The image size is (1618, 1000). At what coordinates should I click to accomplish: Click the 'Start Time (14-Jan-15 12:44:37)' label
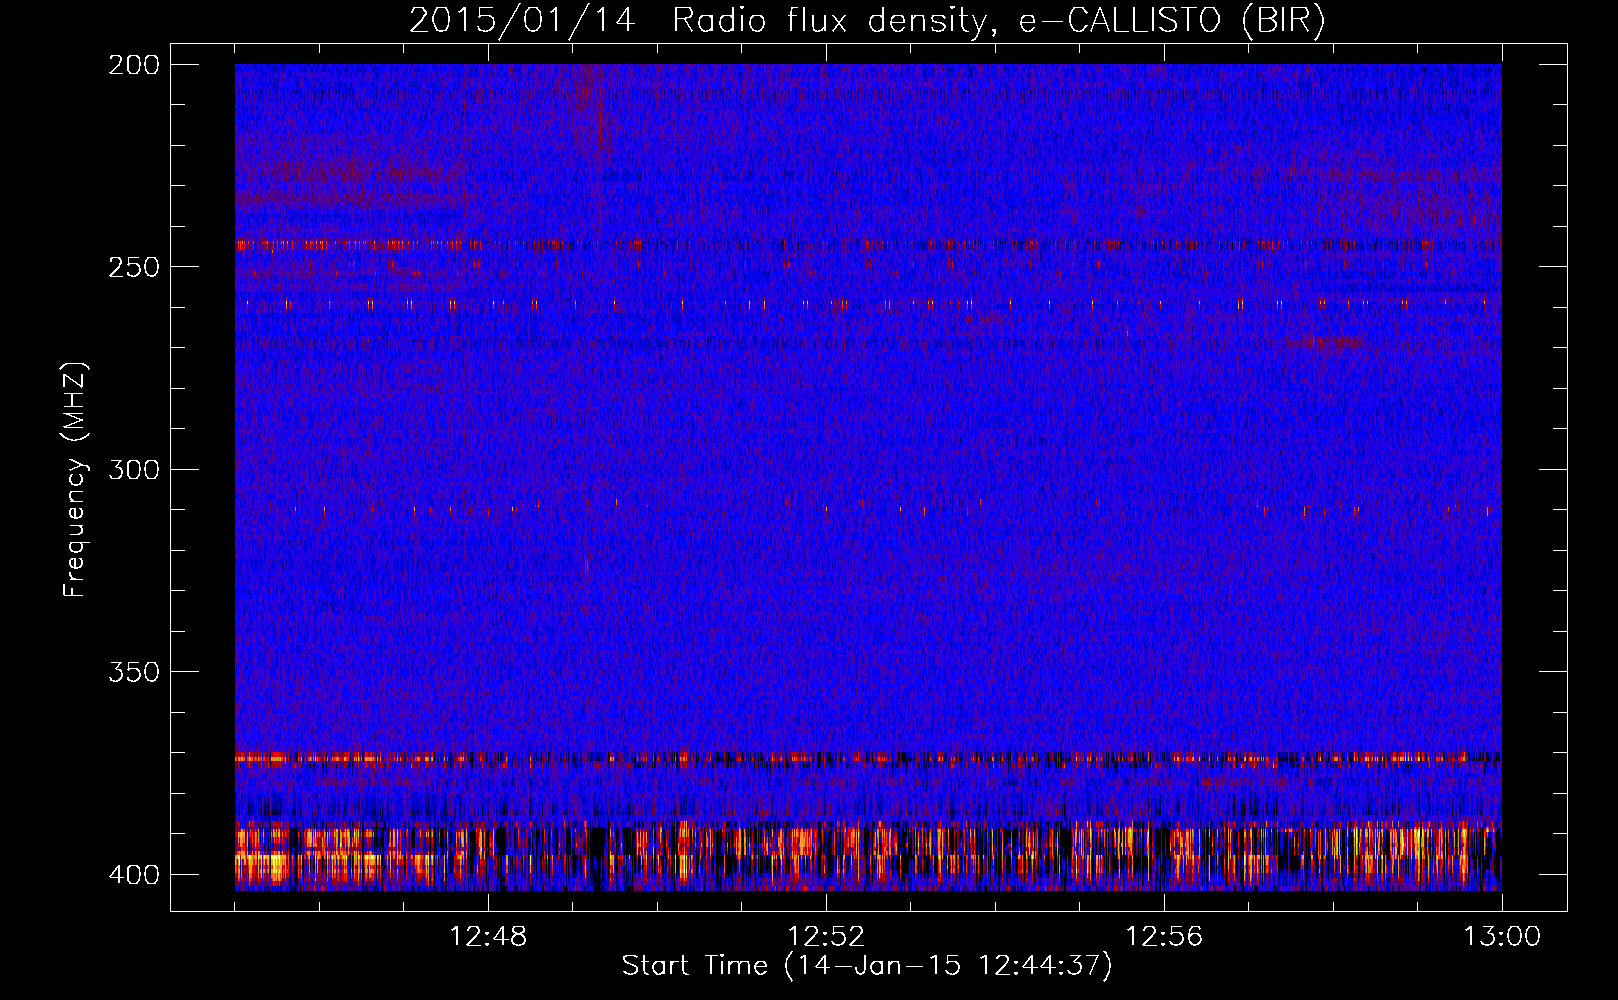pos(867,966)
